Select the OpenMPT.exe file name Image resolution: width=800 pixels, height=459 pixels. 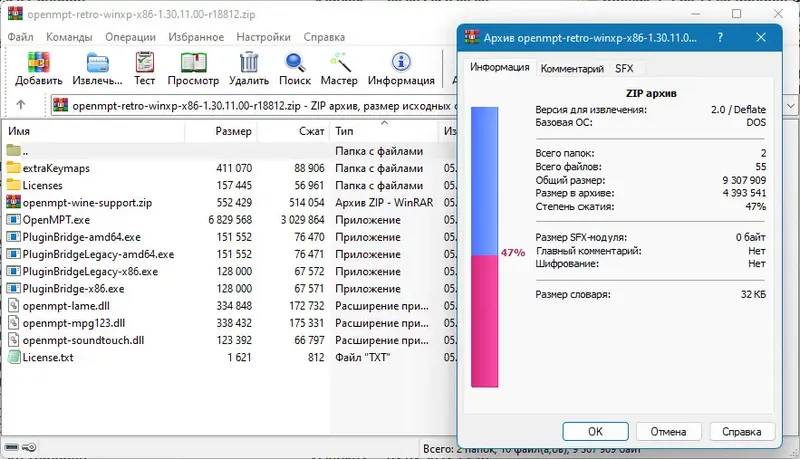[56, 220]
